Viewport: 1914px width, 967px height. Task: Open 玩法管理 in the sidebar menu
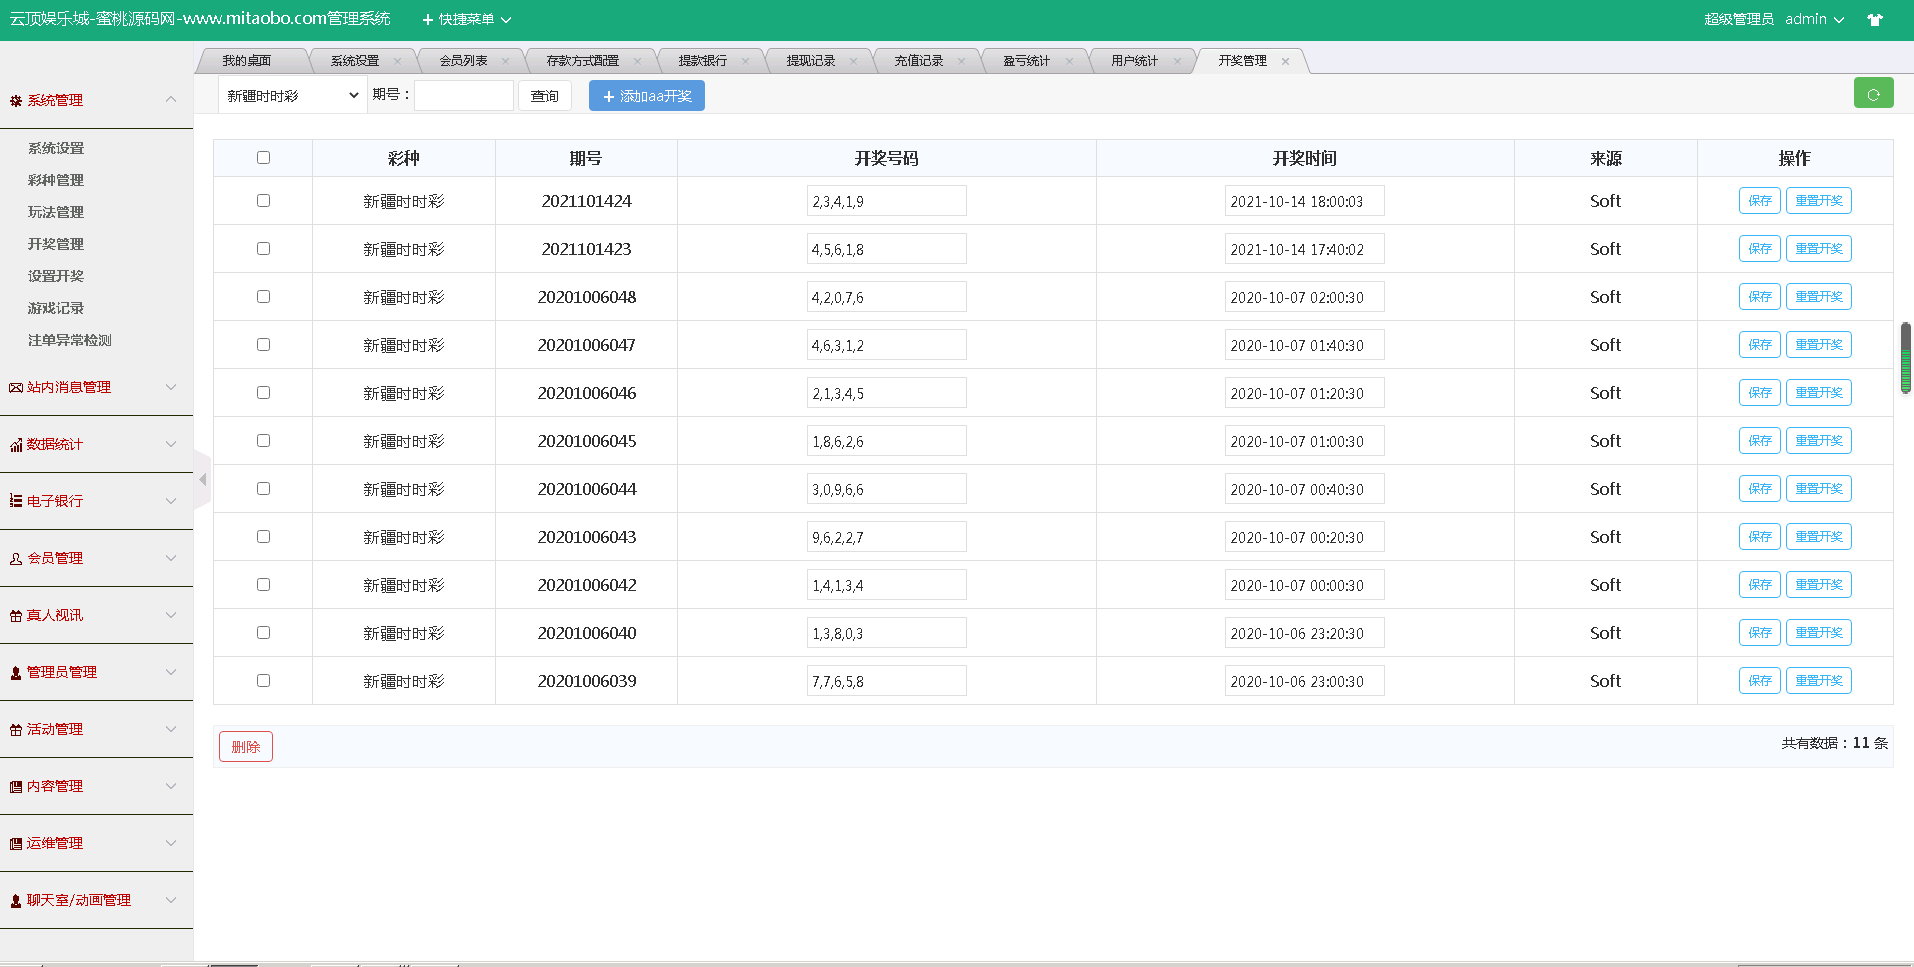(56, 212)
